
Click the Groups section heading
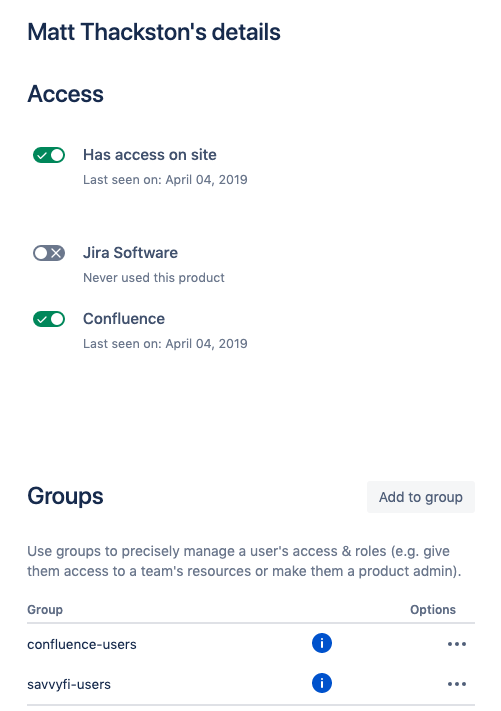point(65,496)
